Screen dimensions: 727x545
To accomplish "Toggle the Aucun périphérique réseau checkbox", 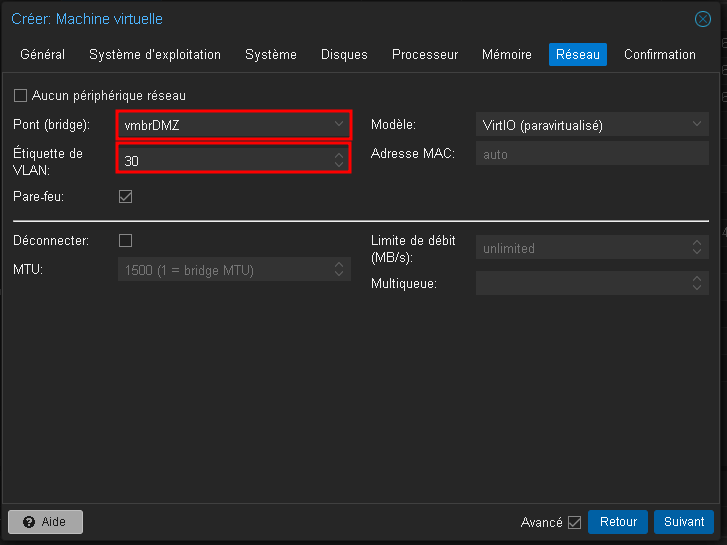I will pos(20,96).
